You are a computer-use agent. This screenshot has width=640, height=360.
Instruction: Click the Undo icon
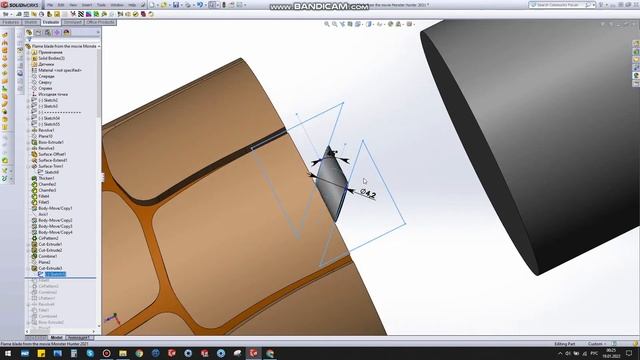click(x=200, y=5)
